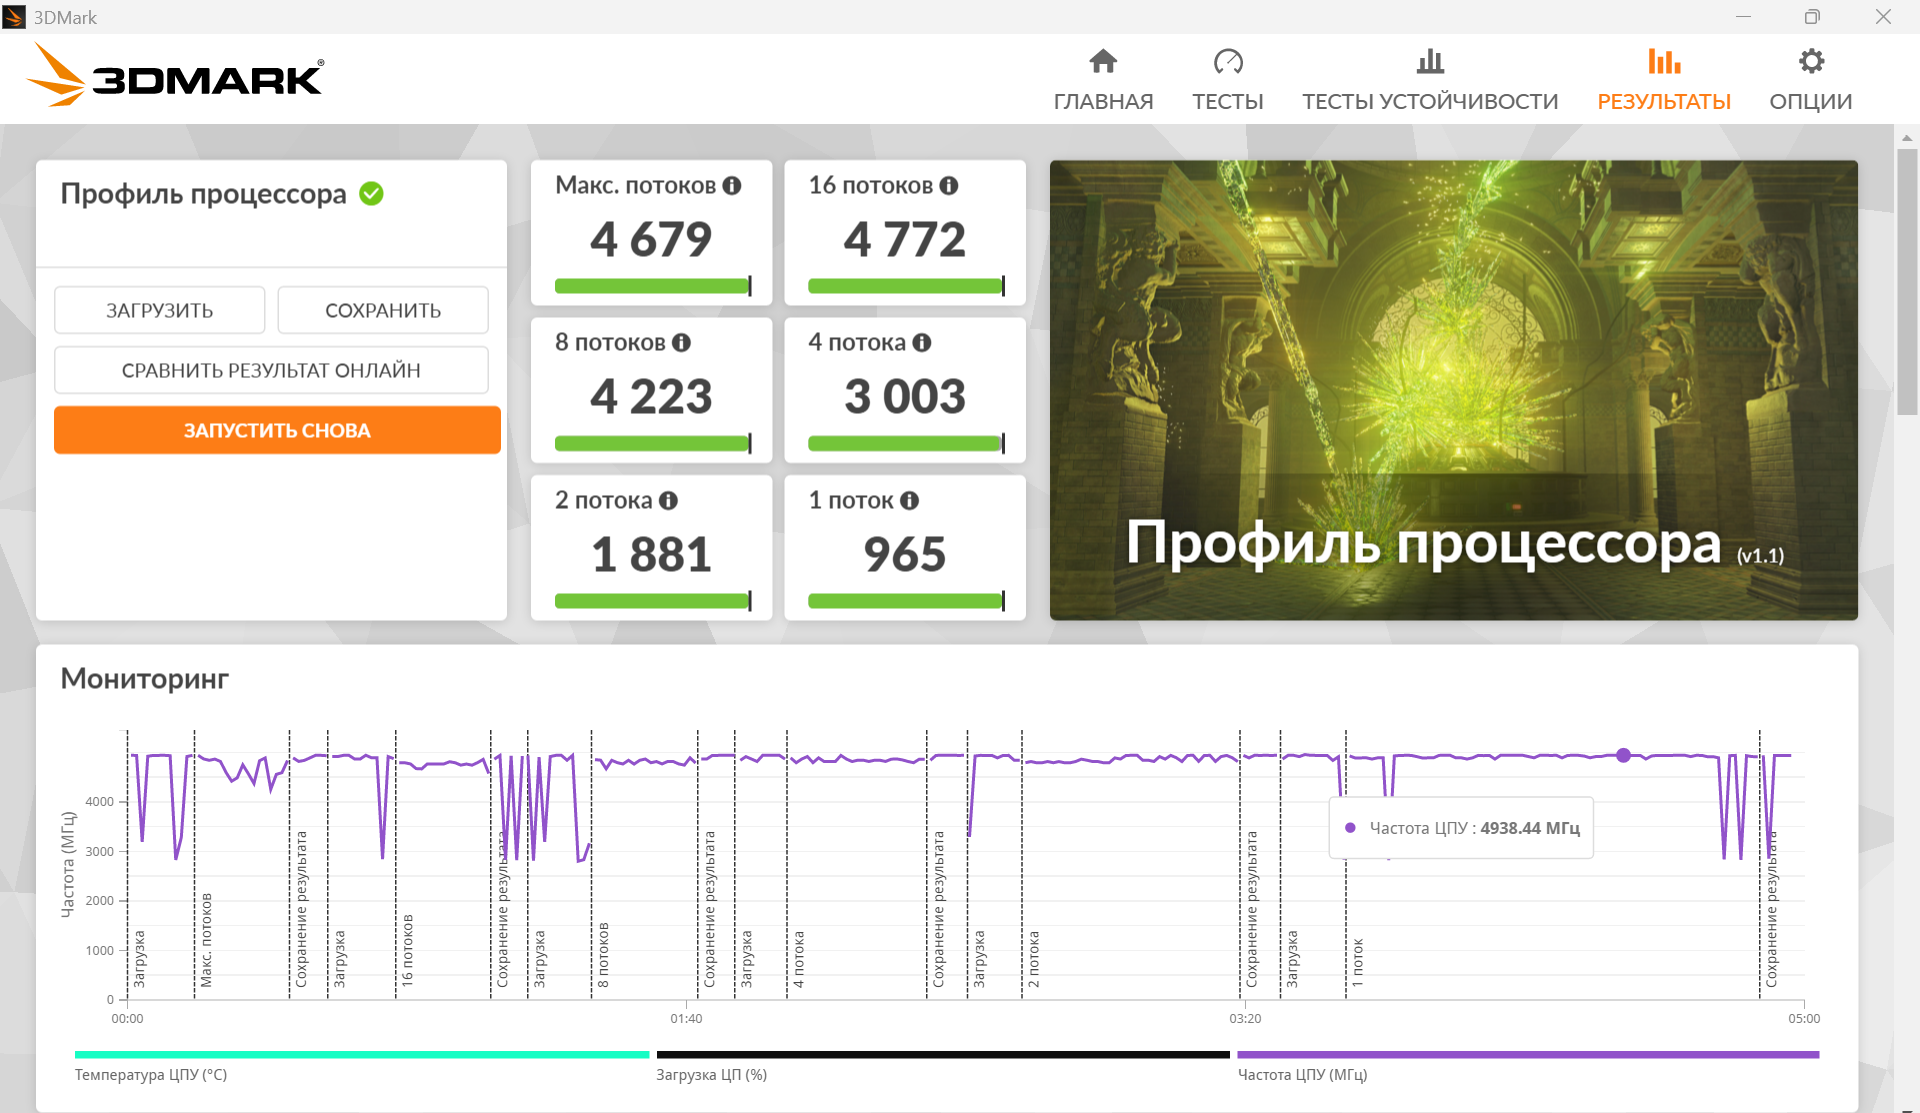Click the Частота ЦПУ 4938.44 МГц tooltip
1920x1113 pixels.
click(1461, 828)
